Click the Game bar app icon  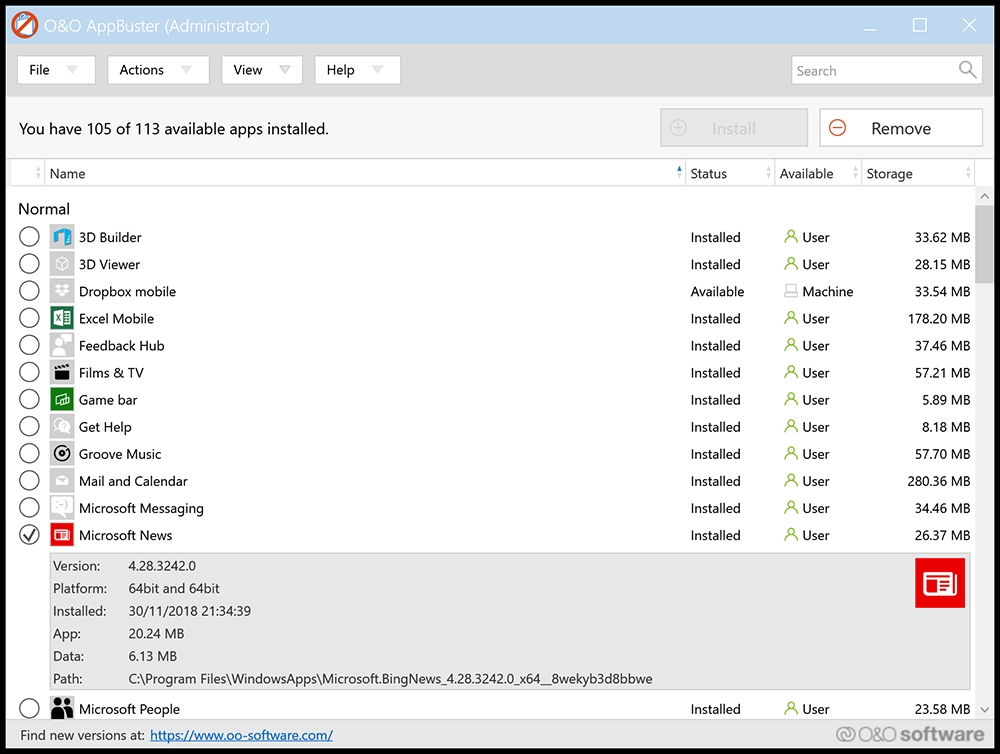click(62, 400)
